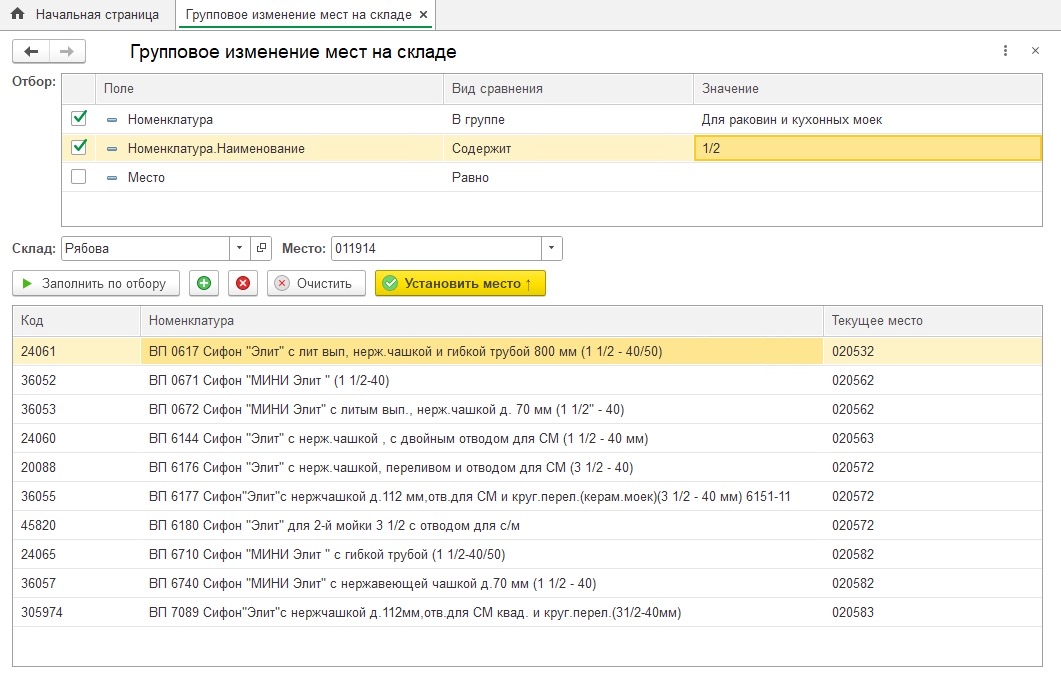
Task: Click the red delete row icon
Action: point(242,283)
